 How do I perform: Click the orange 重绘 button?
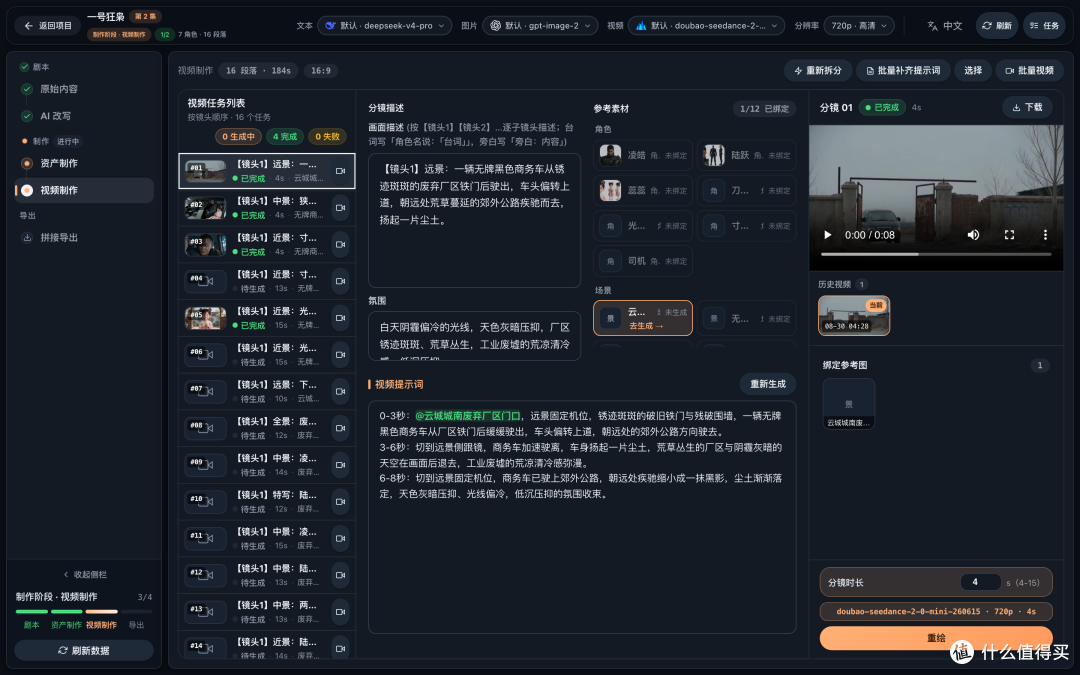pos(936,638)
